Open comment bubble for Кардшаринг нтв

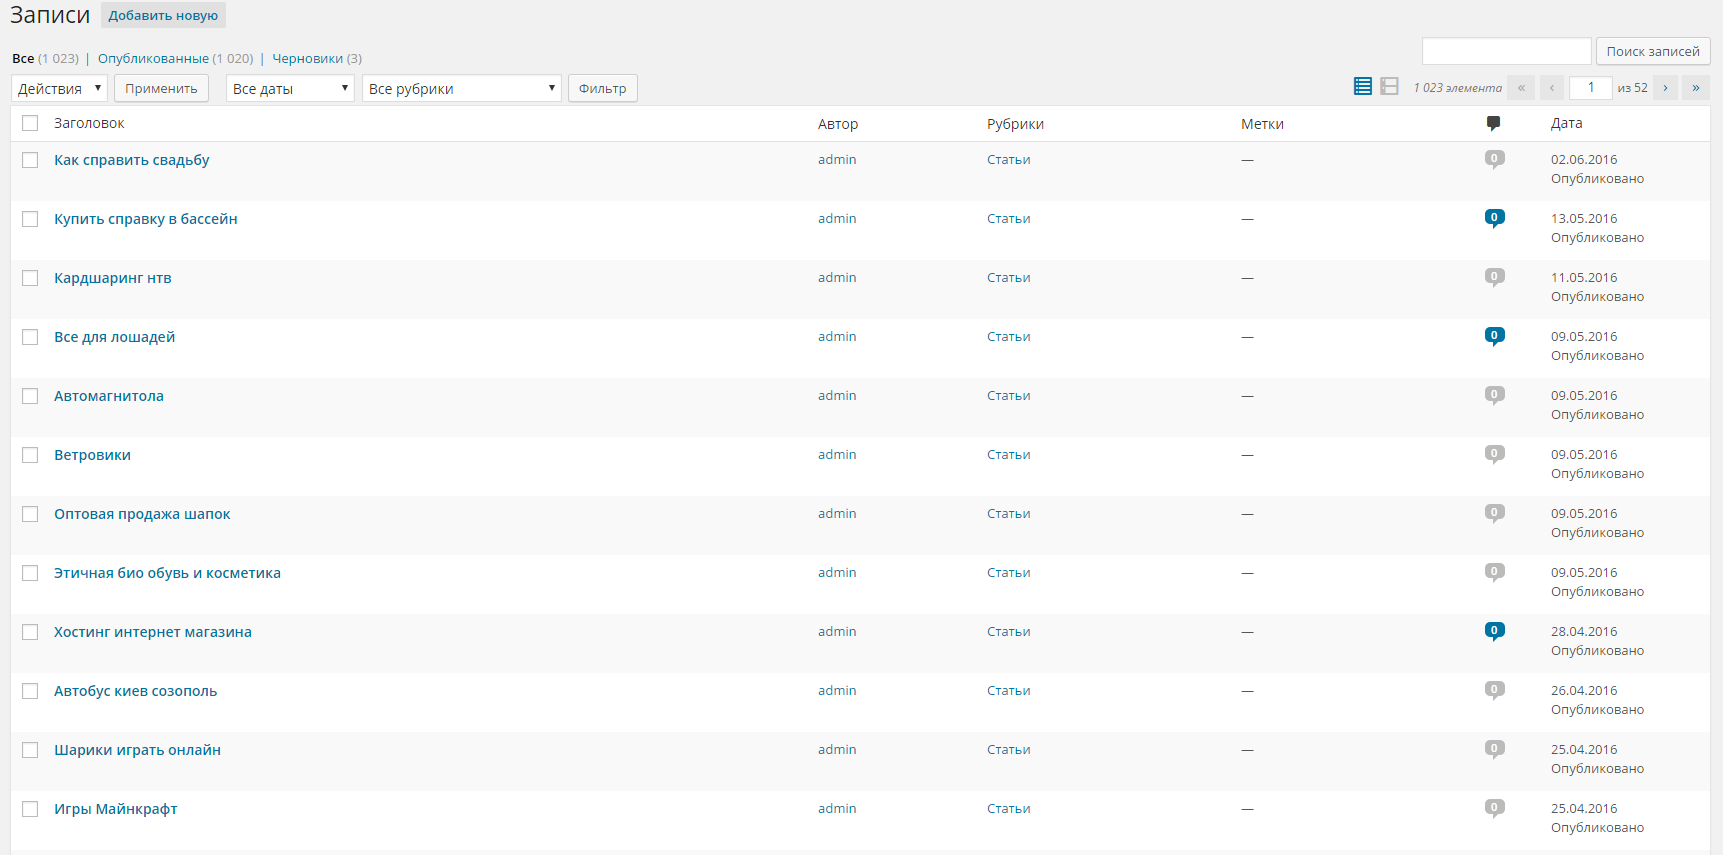click(x=1494, y=277)
